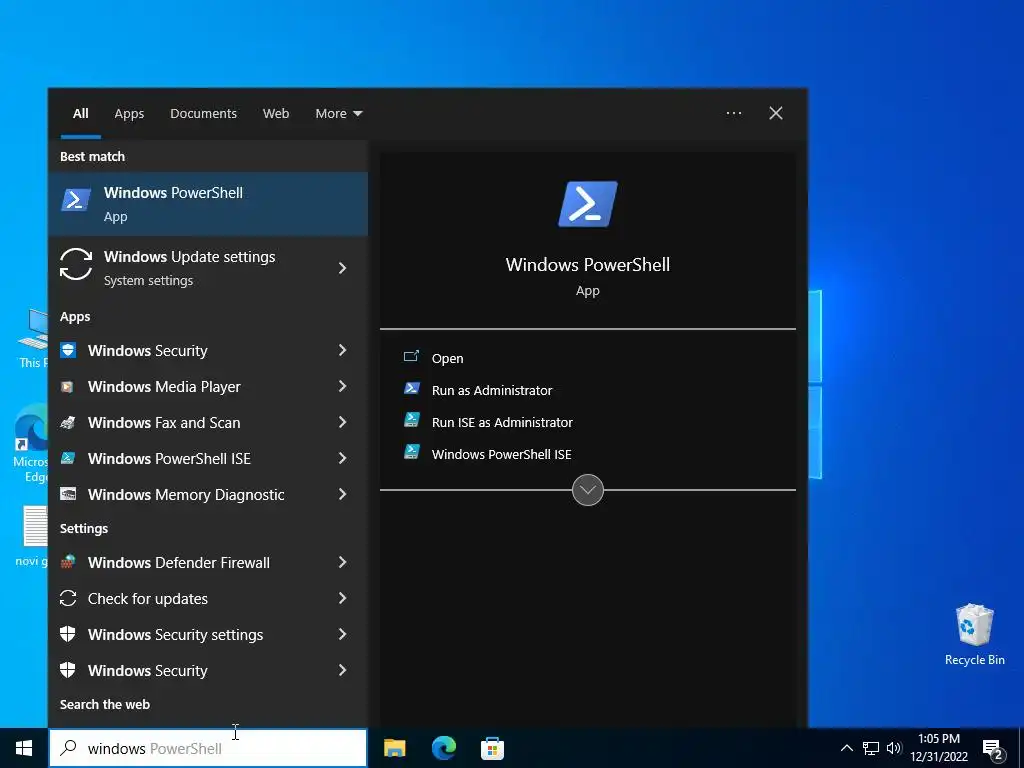Choose Run ISE as Administrator
1024x768 pixels.
click(x=502, y=423)
